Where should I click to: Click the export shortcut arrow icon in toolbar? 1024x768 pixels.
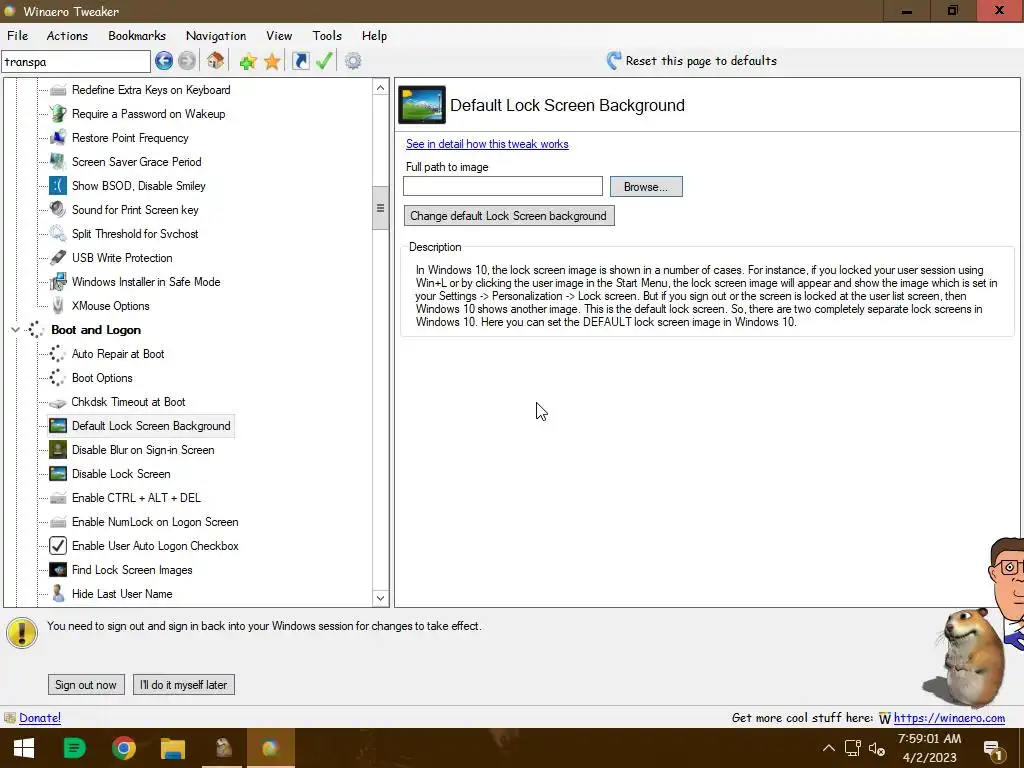[x=300, y=61]
